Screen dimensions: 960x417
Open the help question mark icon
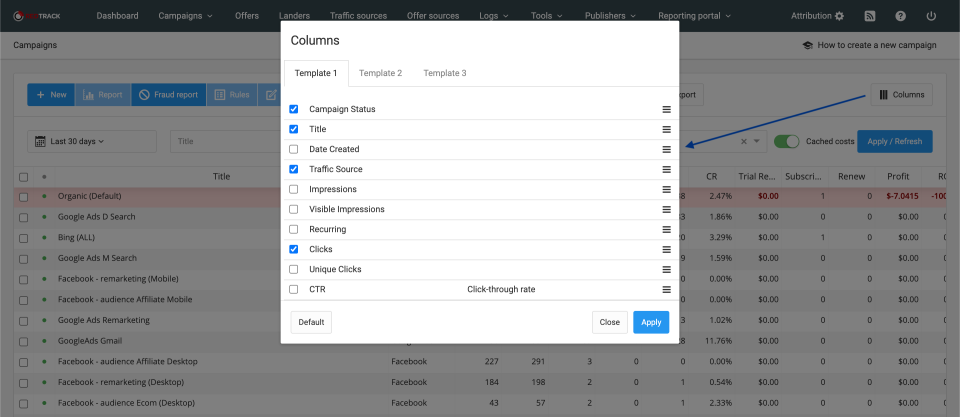point(900,16)
